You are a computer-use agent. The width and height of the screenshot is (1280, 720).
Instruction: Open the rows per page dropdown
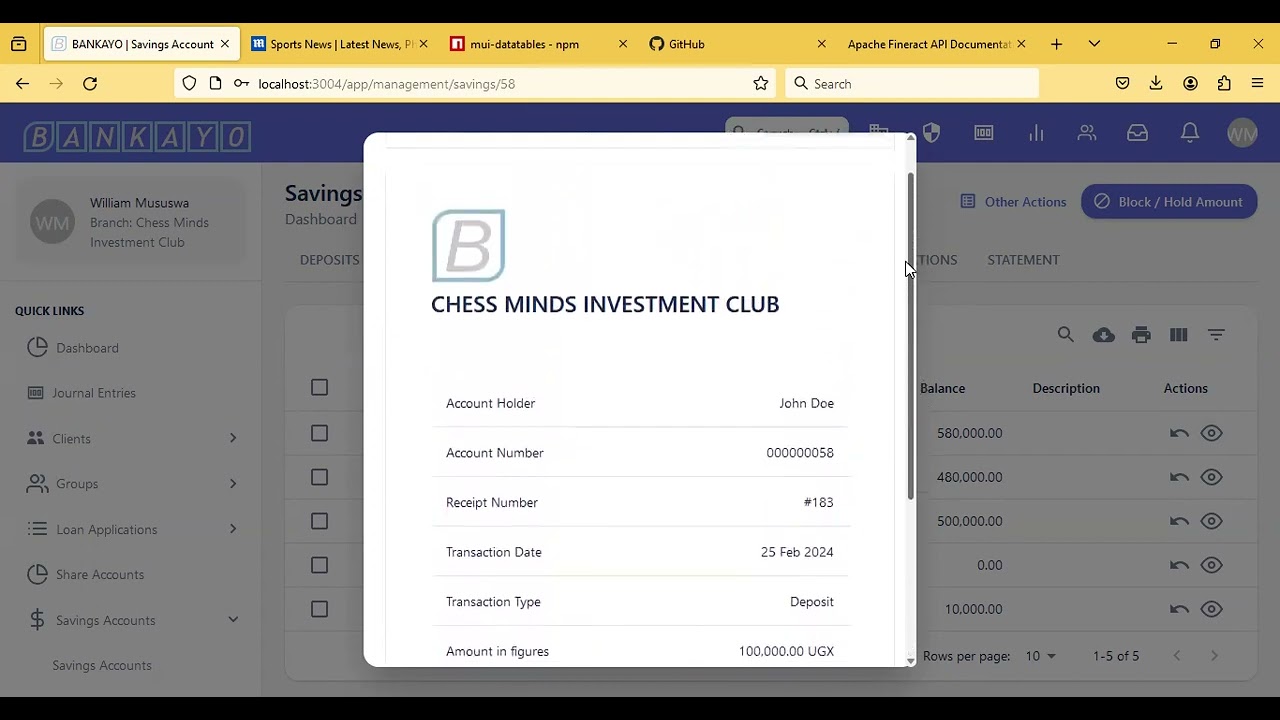(1040, 656)
